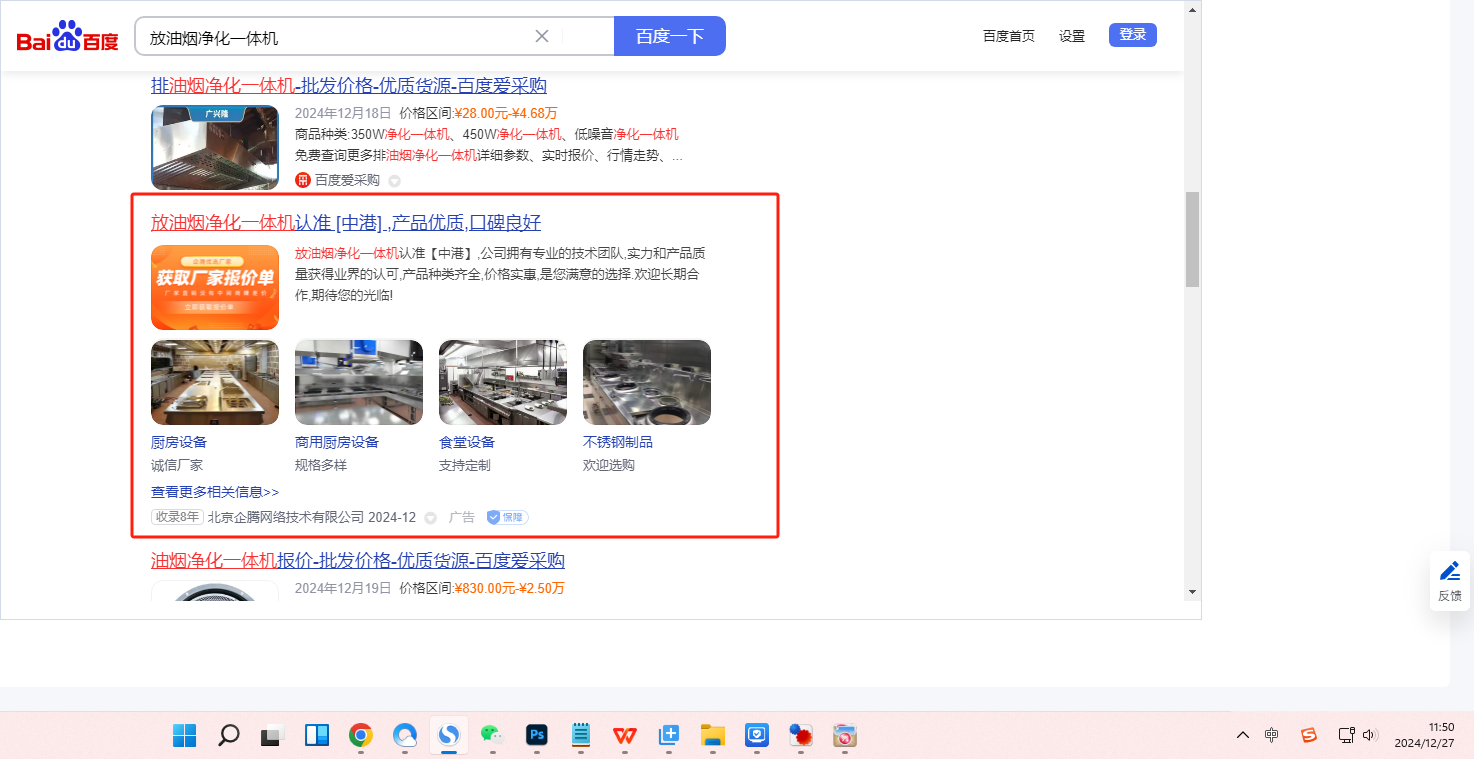Open Photoshop from the taskbar

click(537, 736)
